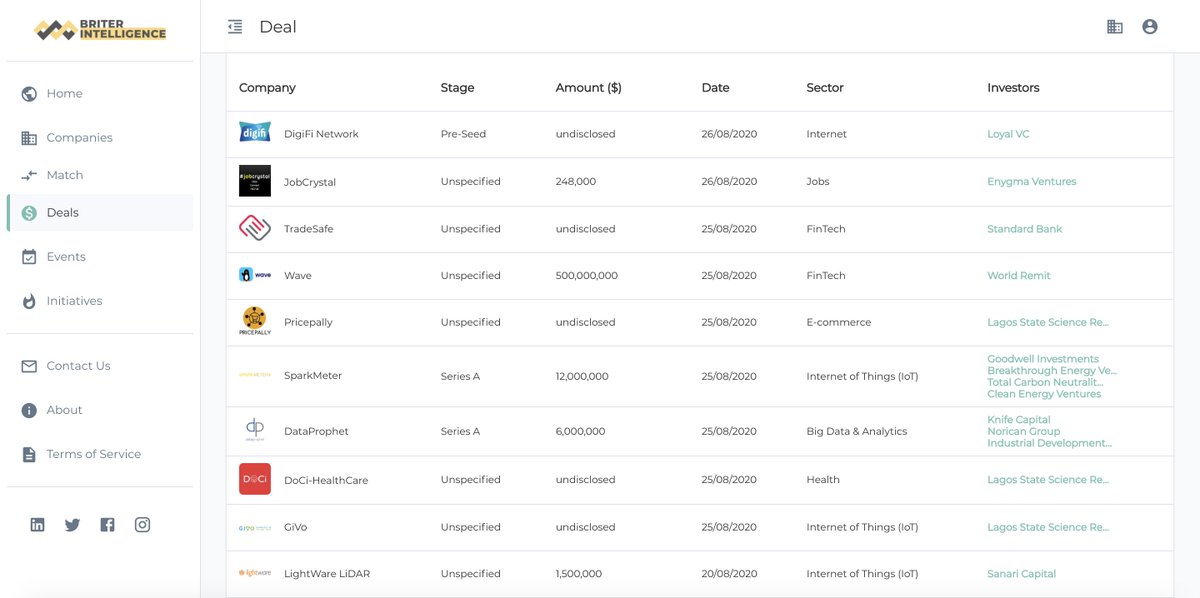Screen dimensions: 1200x598
Task: Open Companies menu item
Action: pyautogui.click(x=80, y=138)
